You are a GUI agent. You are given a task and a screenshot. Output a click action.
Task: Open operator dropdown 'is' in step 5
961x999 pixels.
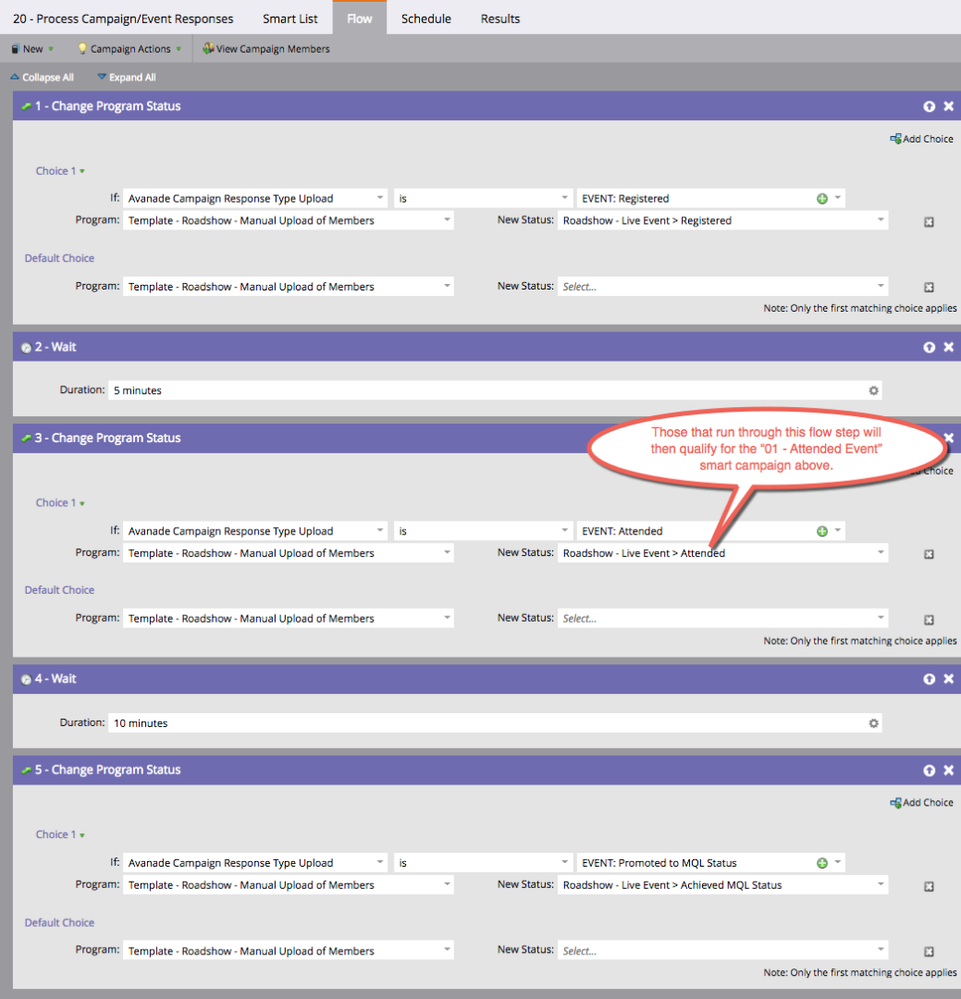483,863
